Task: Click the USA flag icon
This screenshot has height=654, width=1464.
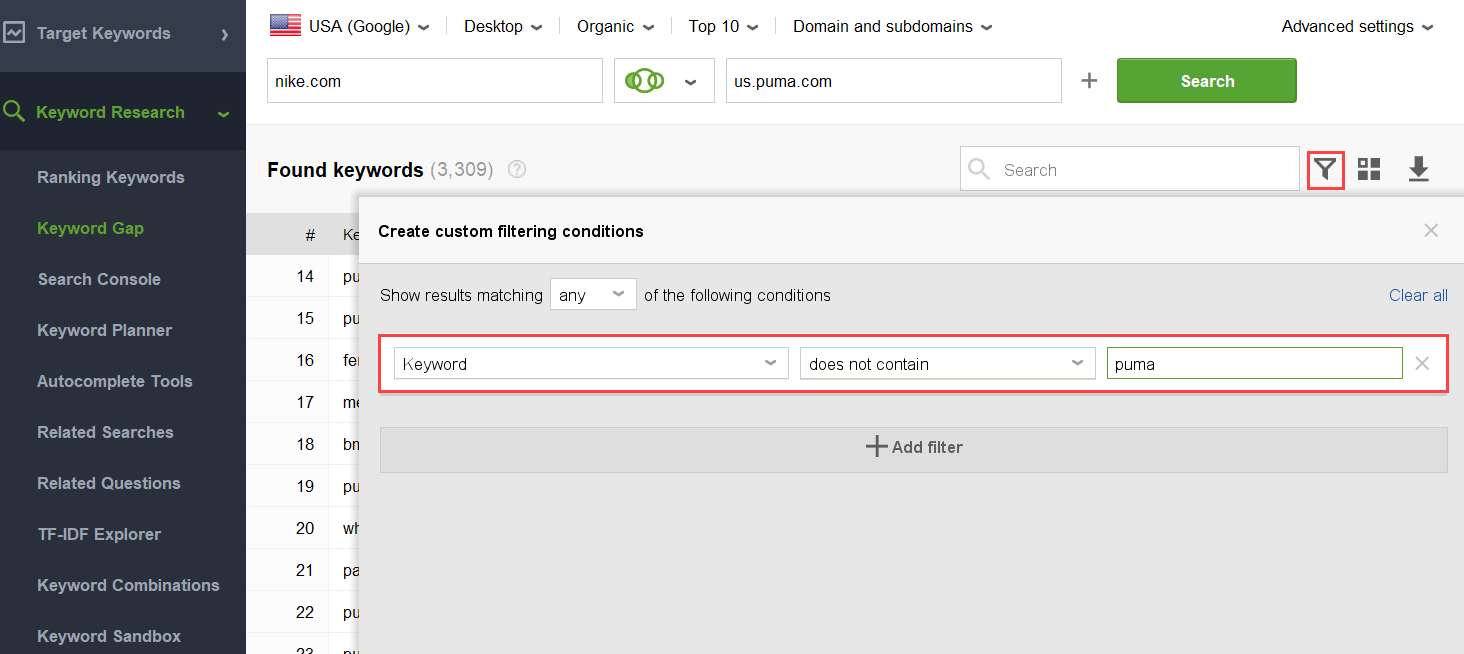Action: (x=285, y=26)
